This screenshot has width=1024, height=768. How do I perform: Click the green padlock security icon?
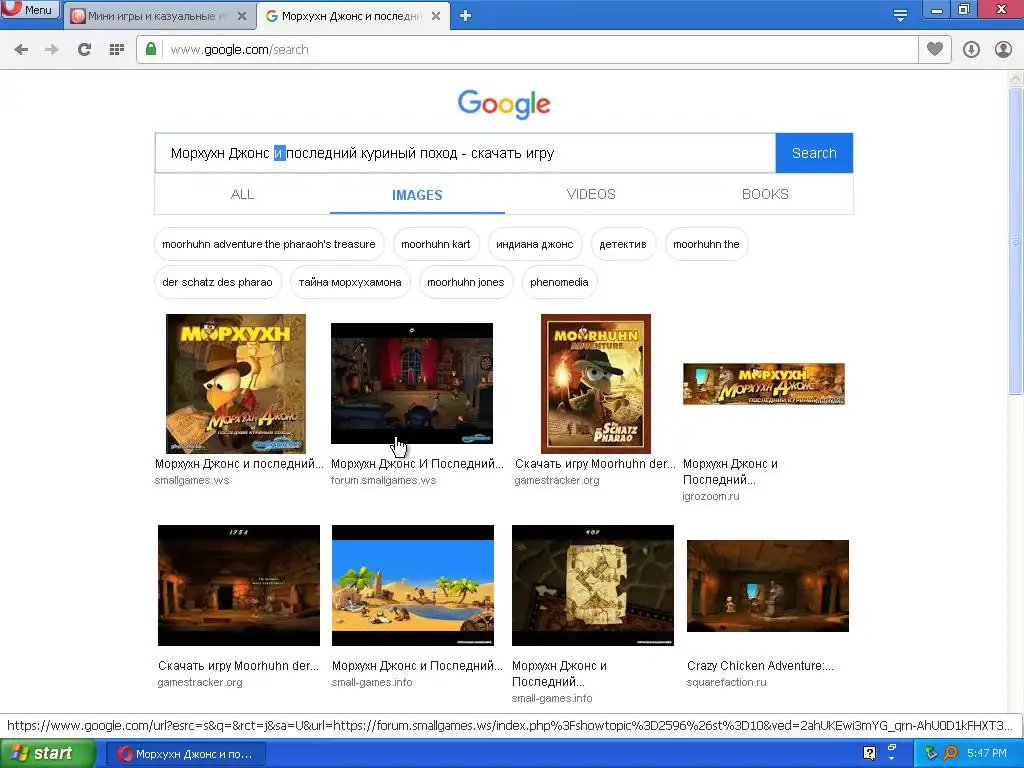coord(151,50)
